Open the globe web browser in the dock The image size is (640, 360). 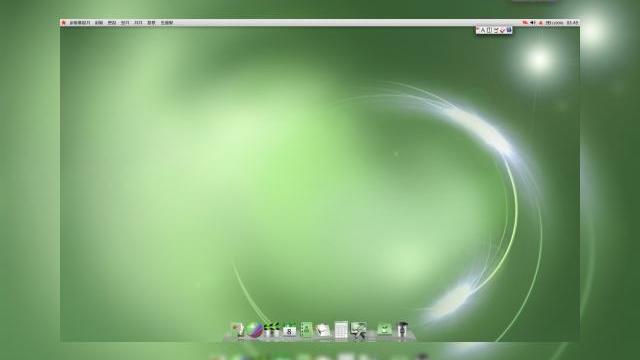click(x=254, y=330)
